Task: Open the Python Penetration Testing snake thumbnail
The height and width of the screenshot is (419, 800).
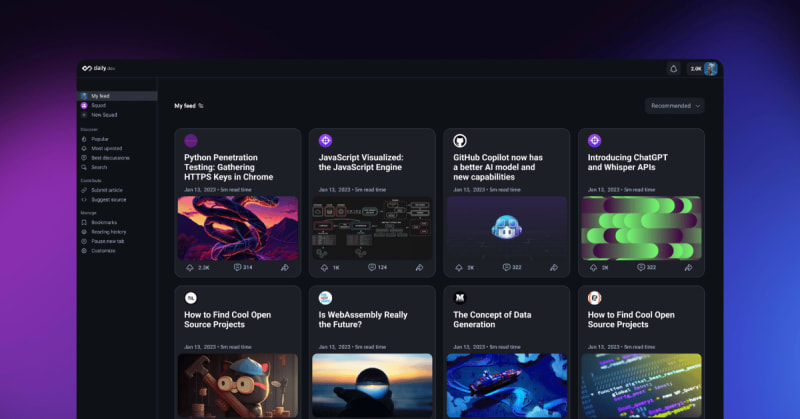Action: 238,228
